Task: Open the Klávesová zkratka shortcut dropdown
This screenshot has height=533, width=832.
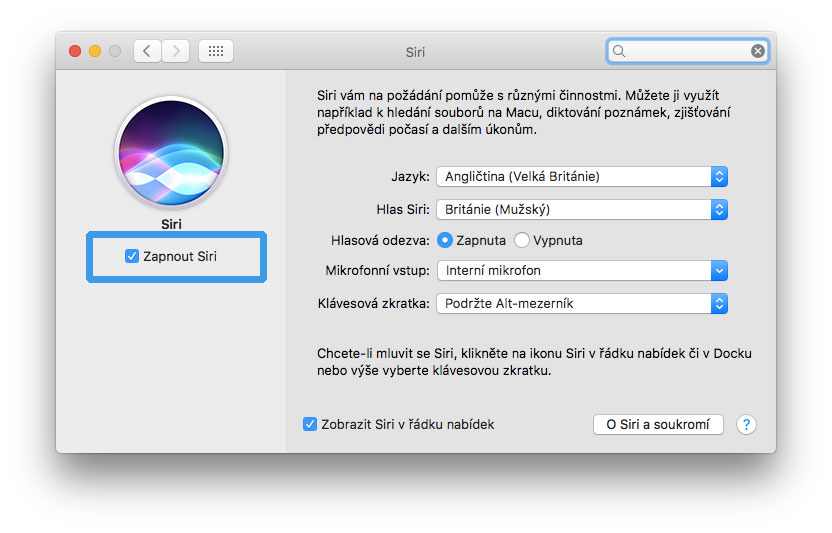Action: 581,303
